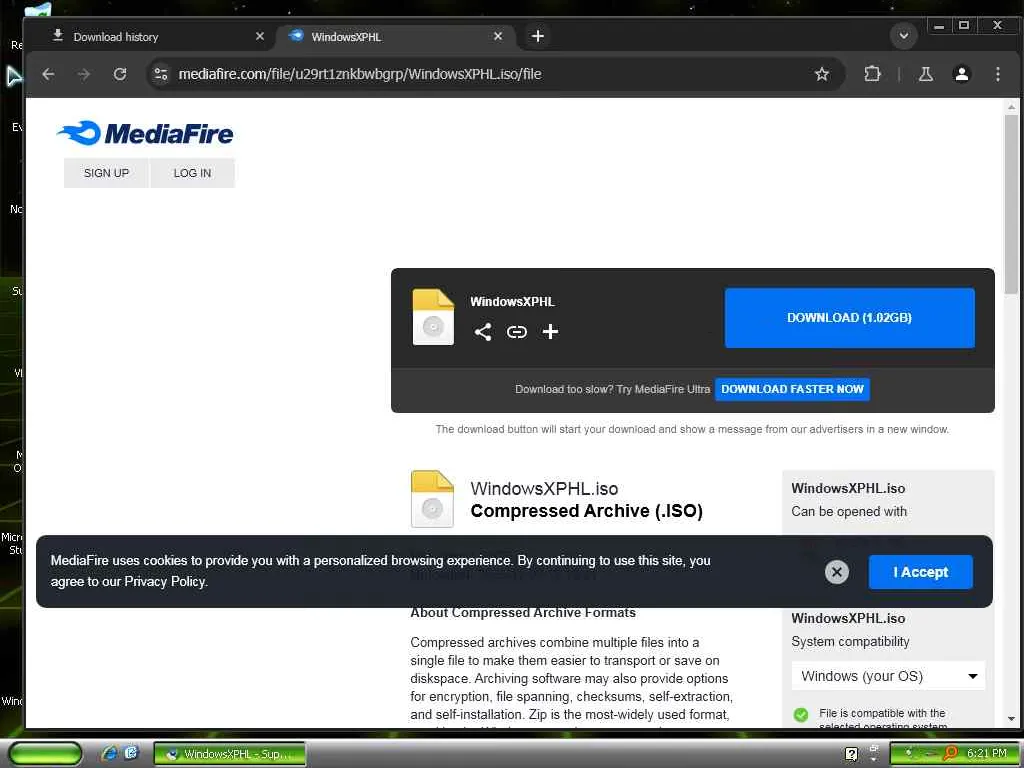Open Chrome three-dot menu
Viewport: 1024px width, 768px height.
tap(997, 74)
